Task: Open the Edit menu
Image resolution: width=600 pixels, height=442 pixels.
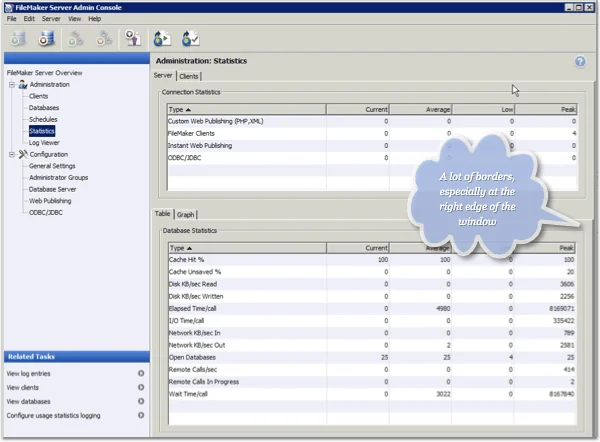Action: (29, 19)
